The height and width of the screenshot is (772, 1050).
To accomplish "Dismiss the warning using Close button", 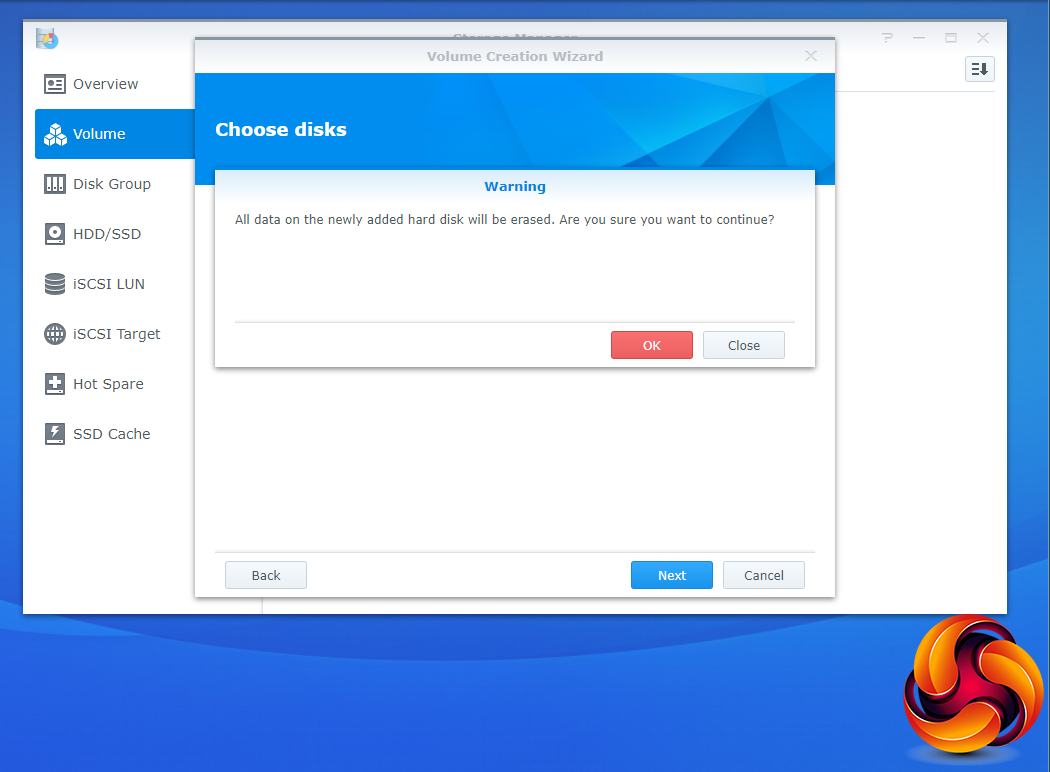I will point(743,345).
